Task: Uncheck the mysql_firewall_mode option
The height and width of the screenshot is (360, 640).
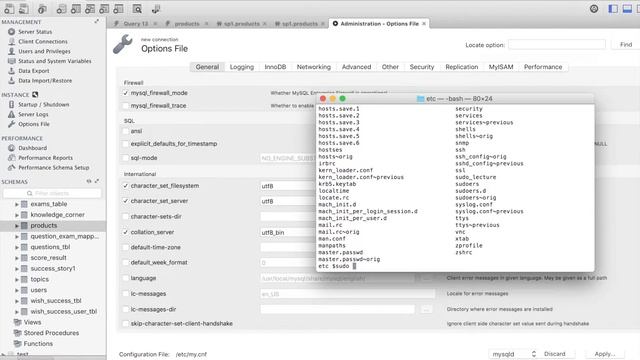Action: (x=126, y=93)
